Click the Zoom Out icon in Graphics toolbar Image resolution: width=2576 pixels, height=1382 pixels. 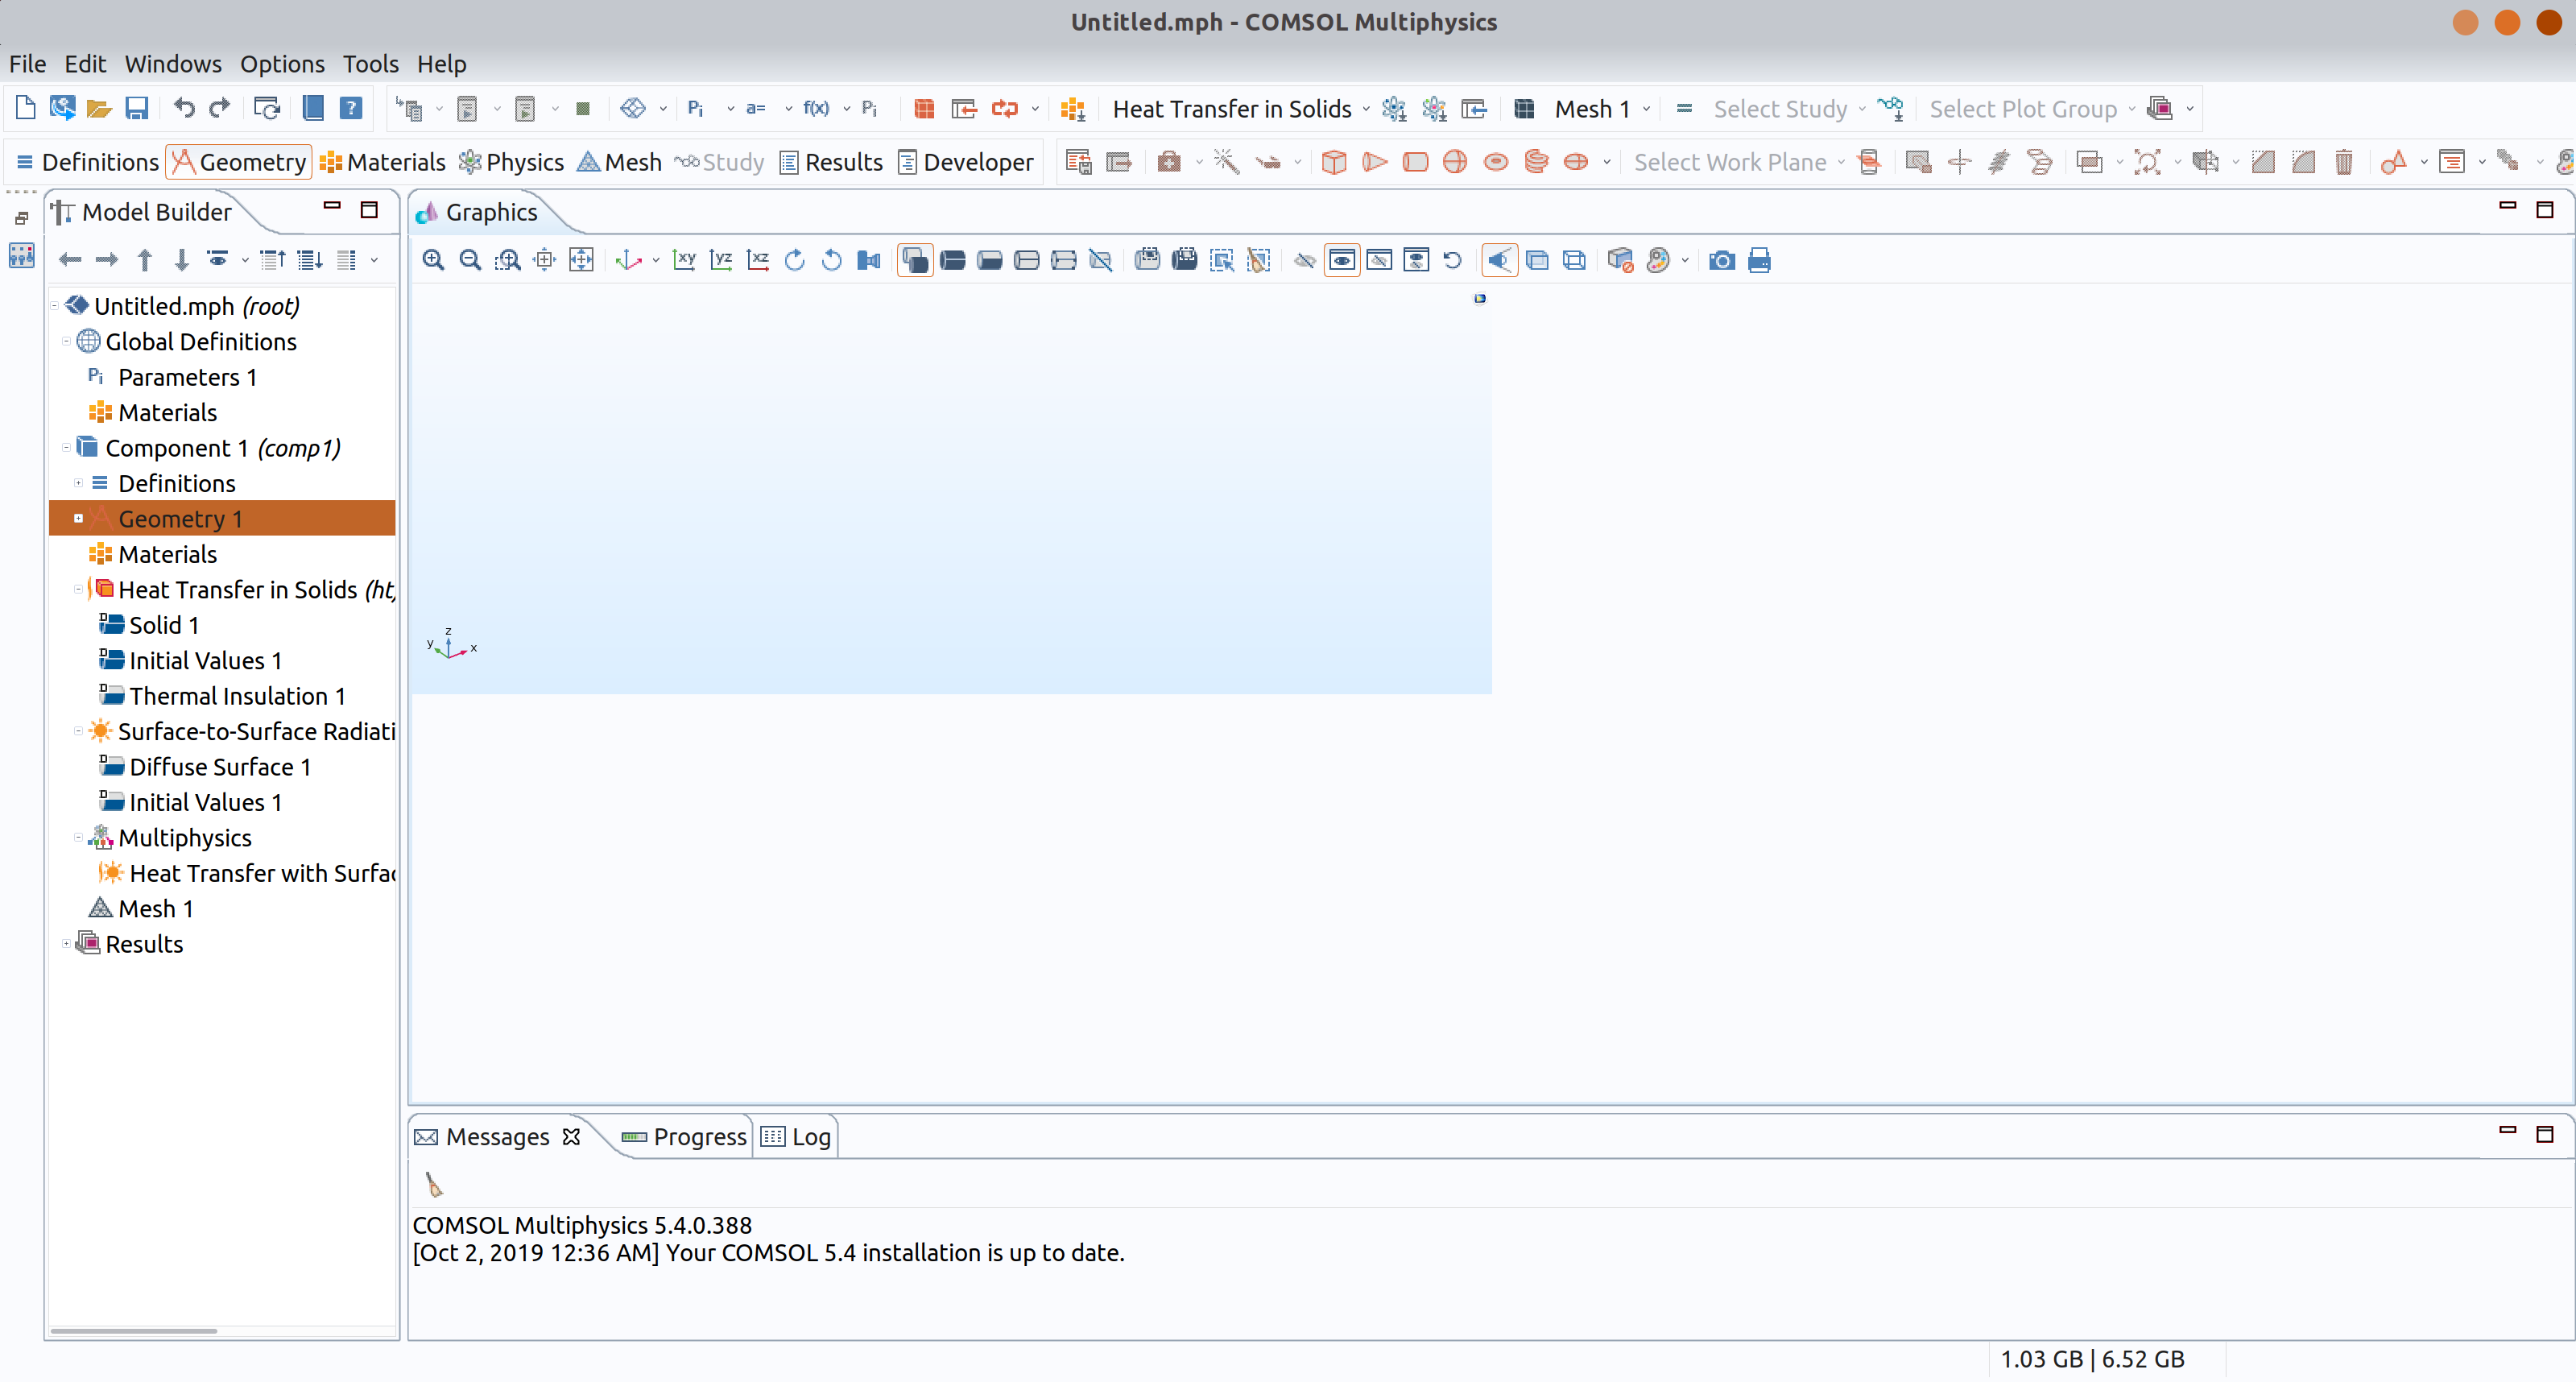(x=470, y=260)
